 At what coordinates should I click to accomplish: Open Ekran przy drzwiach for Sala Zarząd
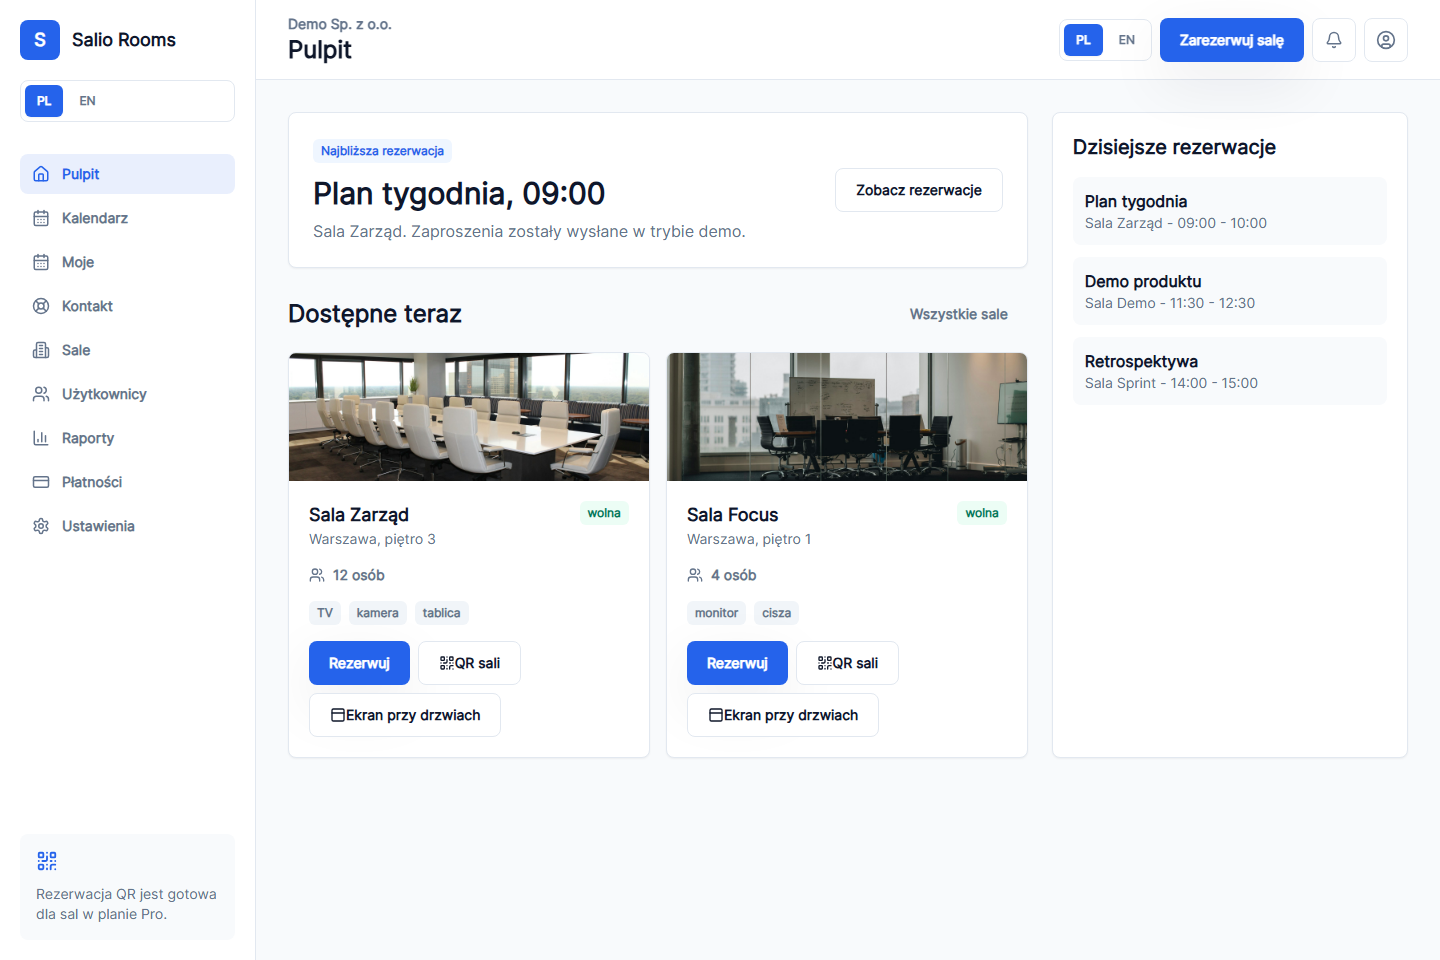coord(405,715)
